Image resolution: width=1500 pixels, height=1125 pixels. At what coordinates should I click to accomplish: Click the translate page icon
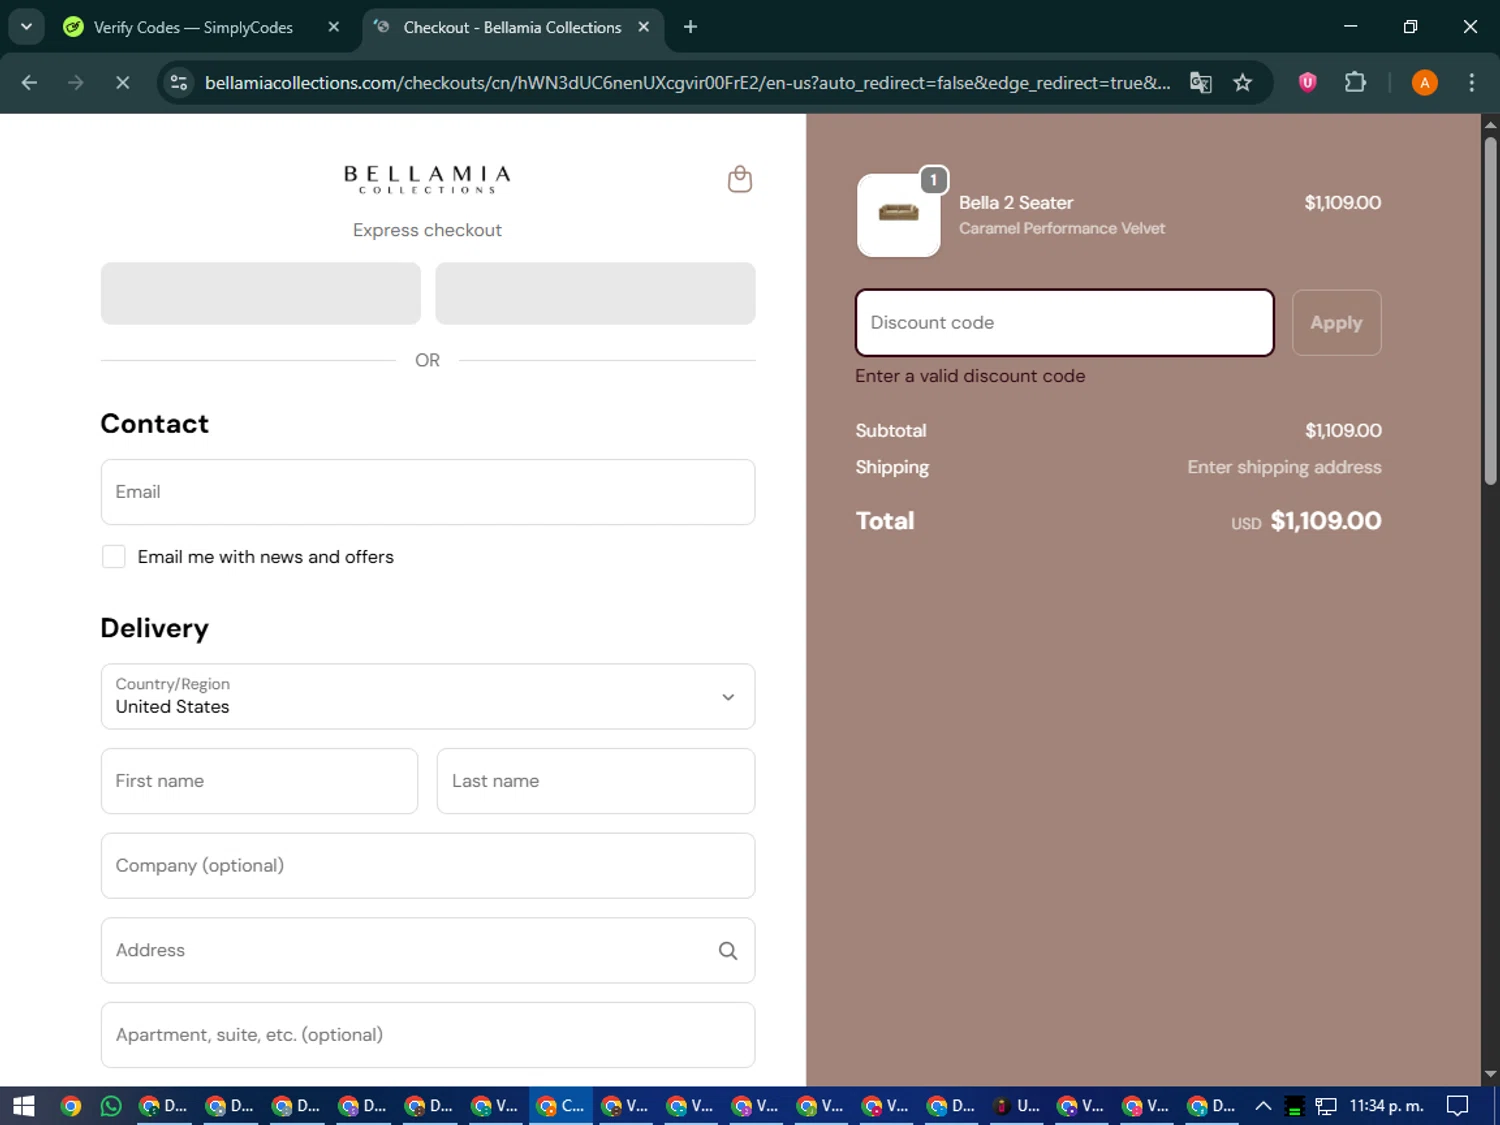point(1200,83)
